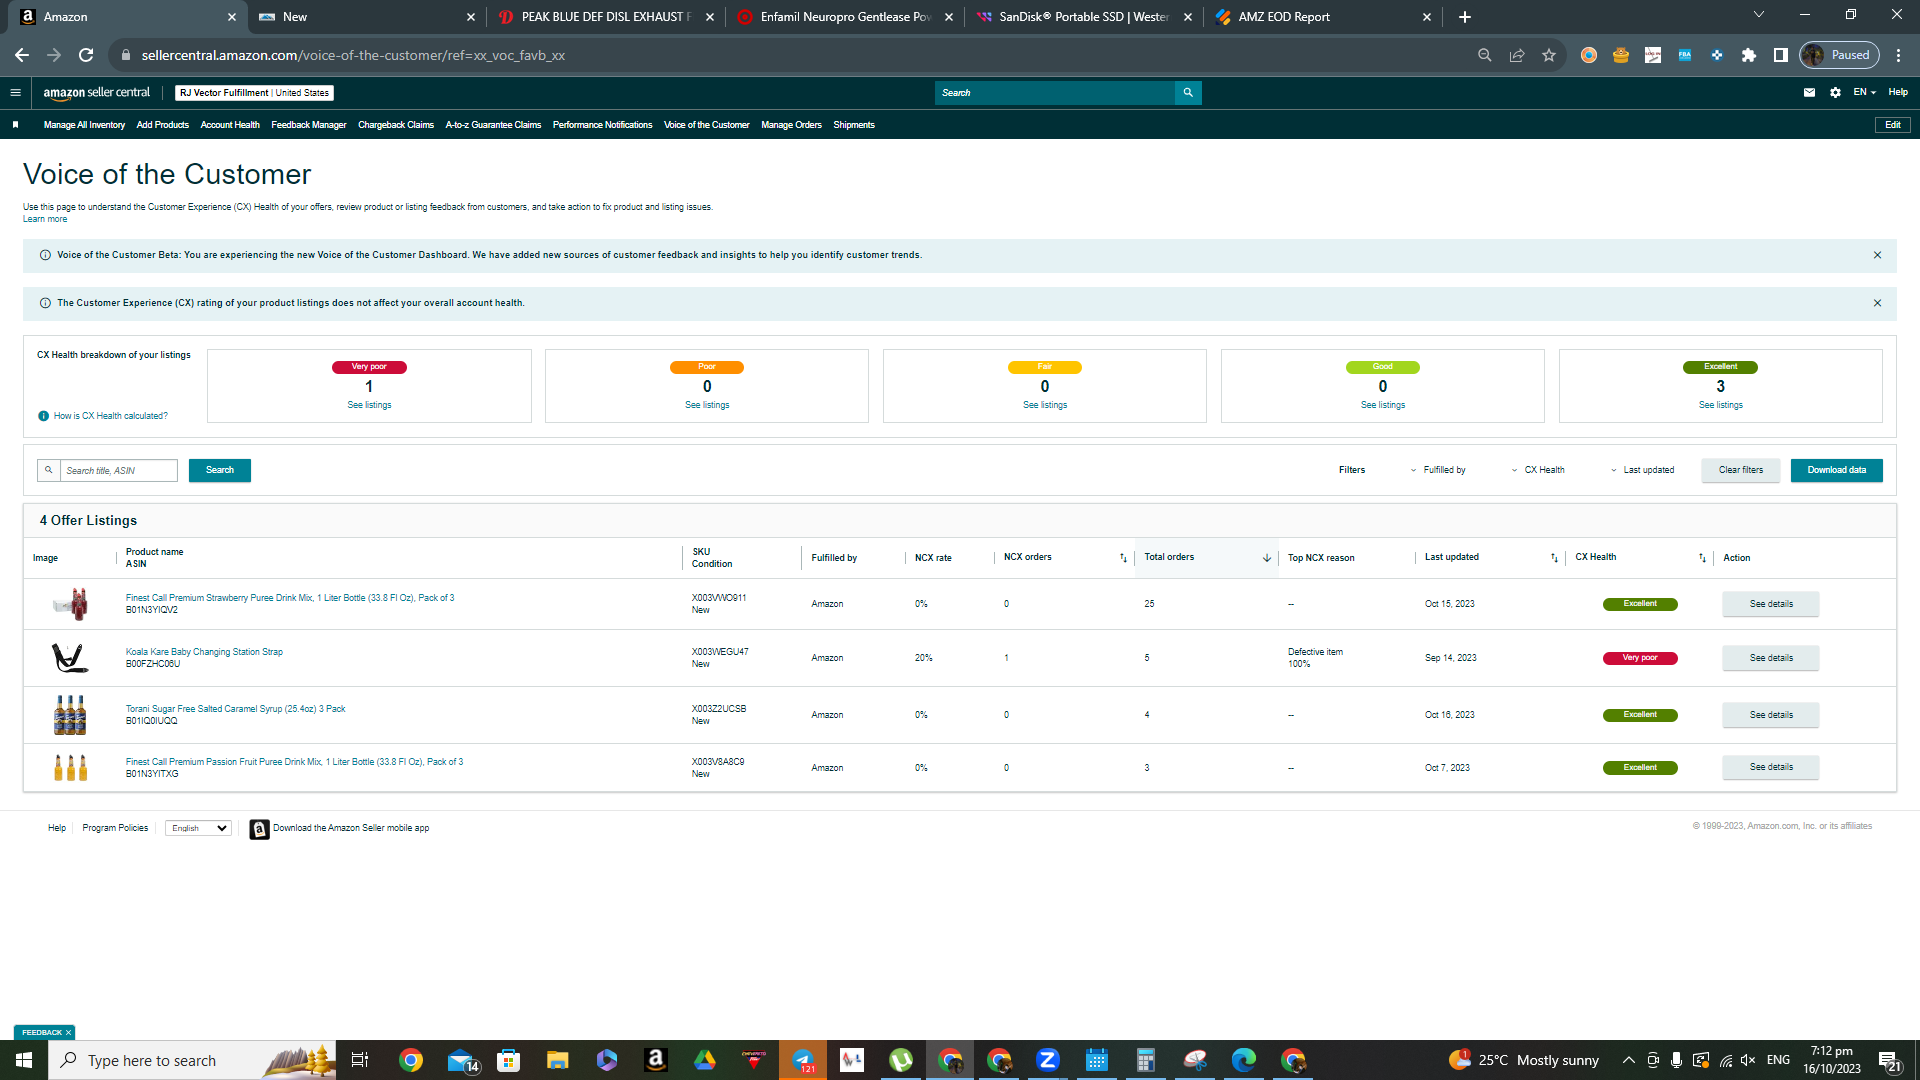Open File Explorer from the taskbar
The width and height of the screenshot is (1920, 1080).
pos(557,1060)
